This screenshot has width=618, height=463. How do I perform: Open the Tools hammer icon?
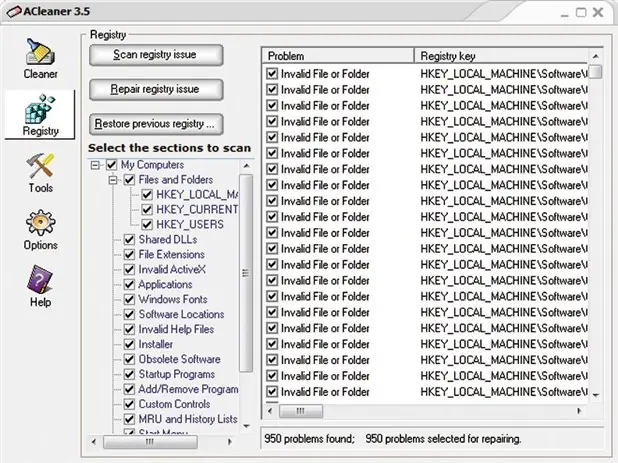click(40, 165)
